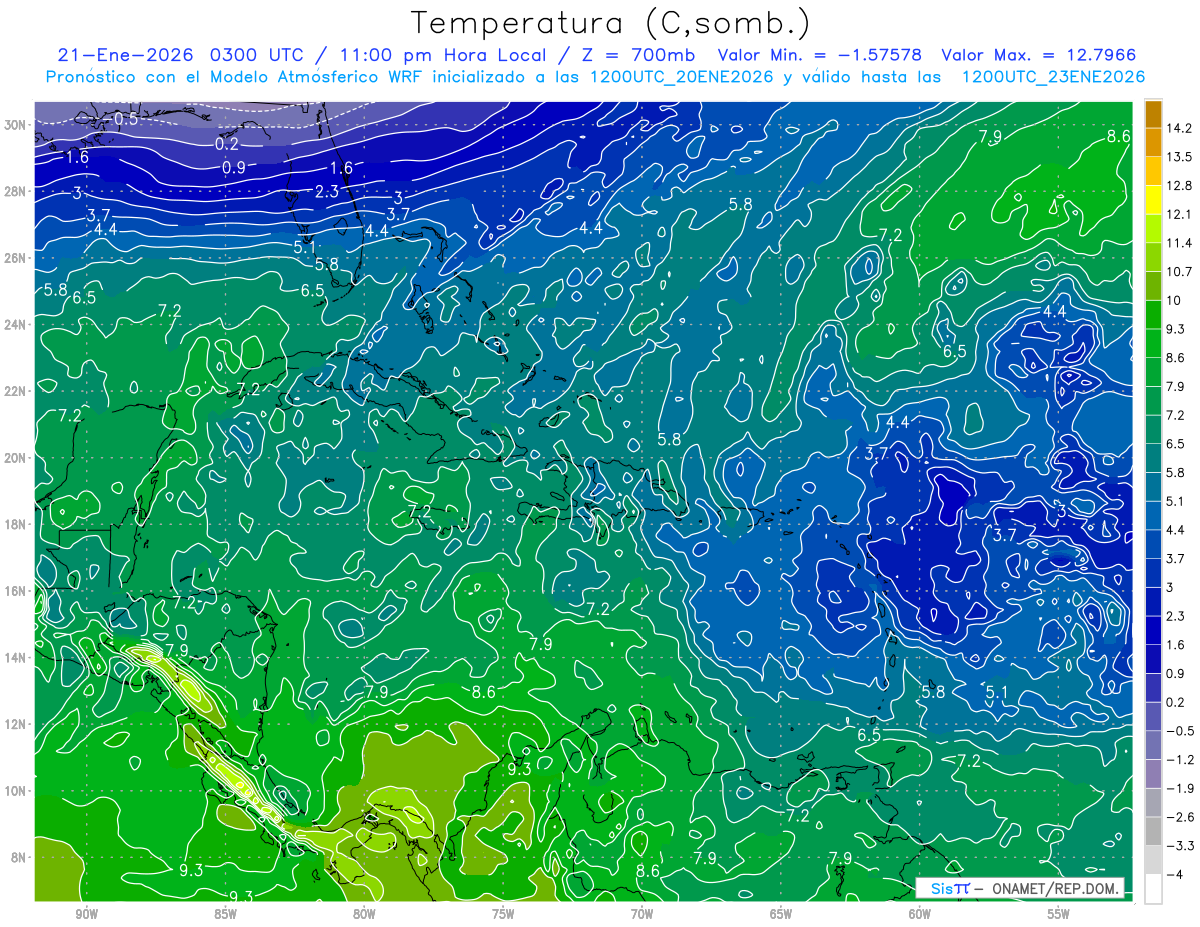Viewport: 1200px width, 927px height.
Task: Click the "Valor Min. = -1.57578" text
Action: tap(820, 55)
